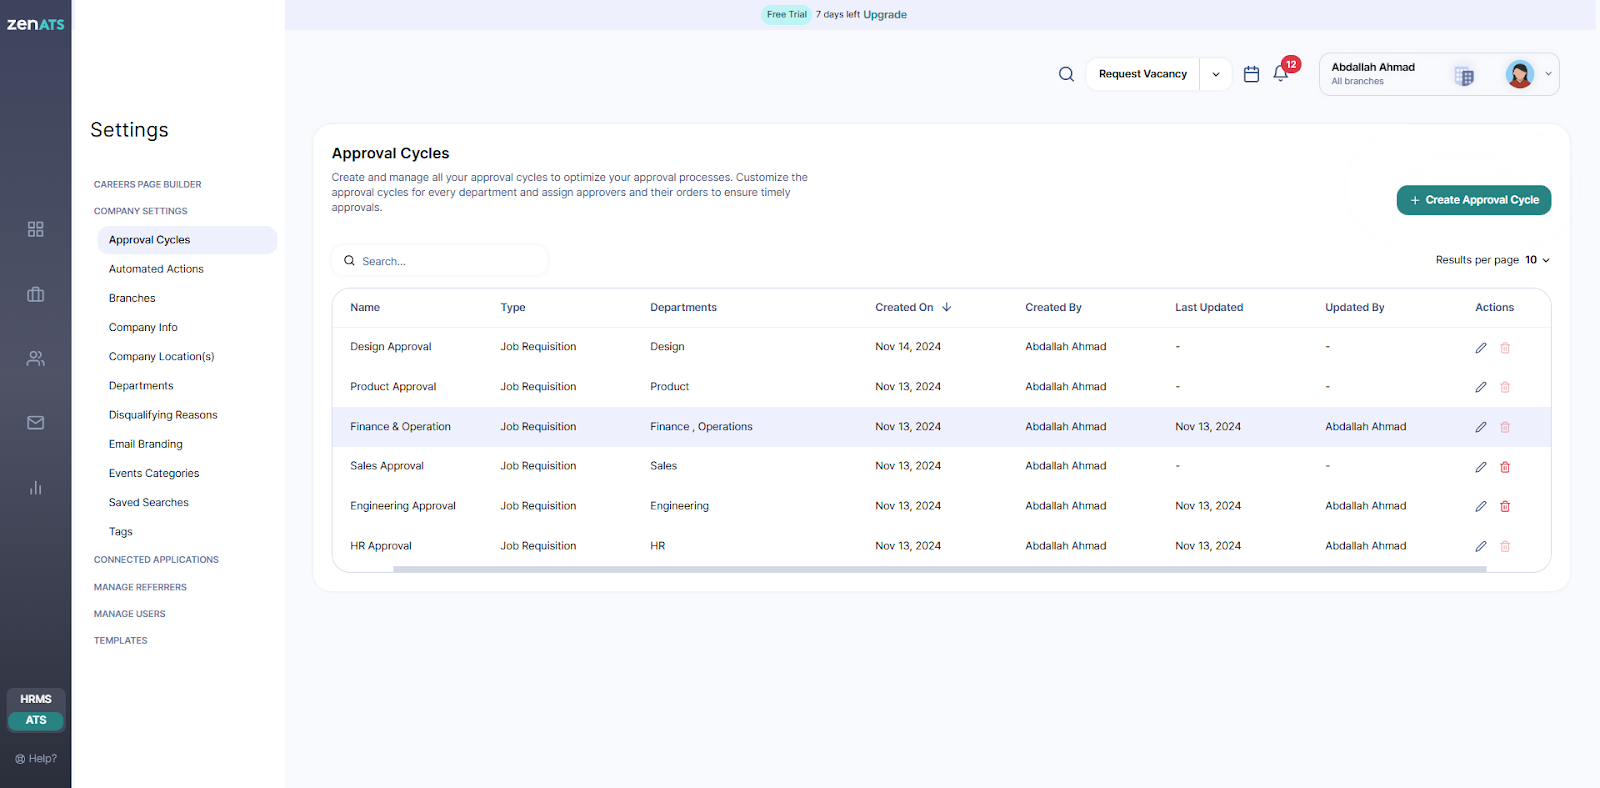Change results per page dropdown
The image size is (1600, 788).
click(x=1537, y=260)
